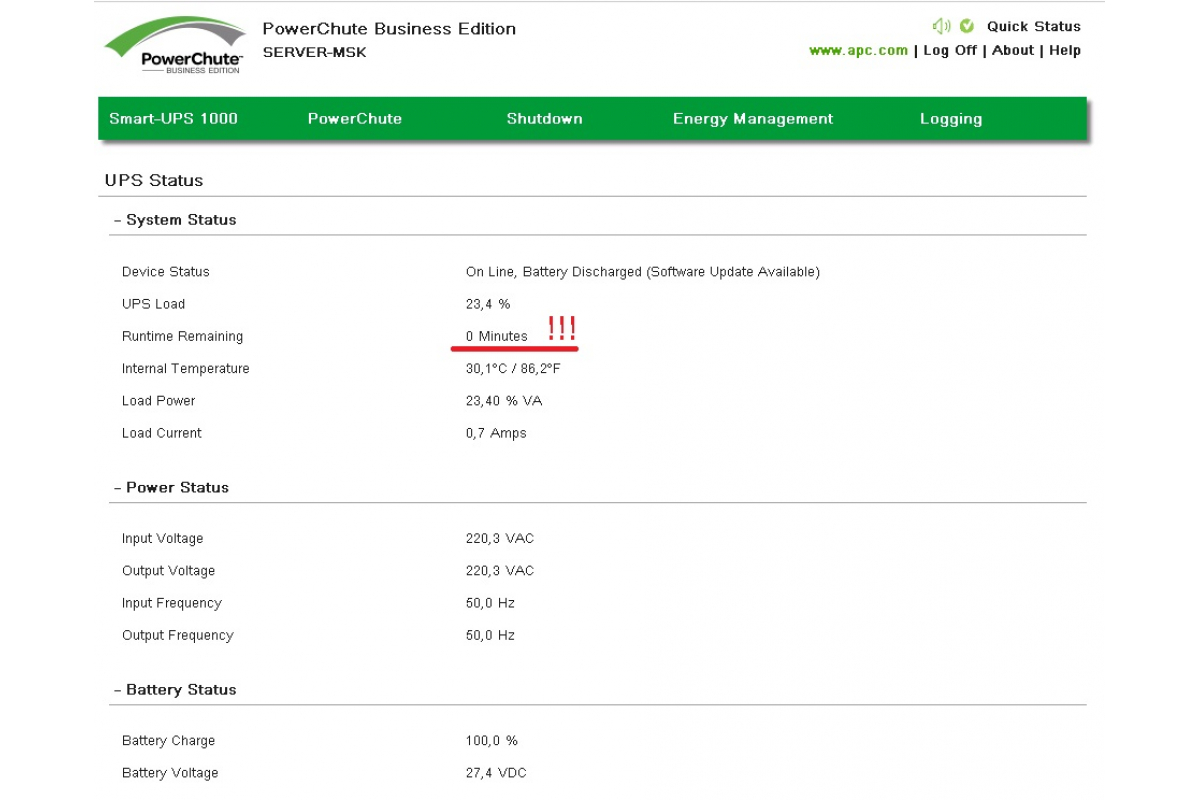The image size is (1200, 800).
Task: Click the Load Power value 23,40 % VA
Action: (x=505, y=401)
